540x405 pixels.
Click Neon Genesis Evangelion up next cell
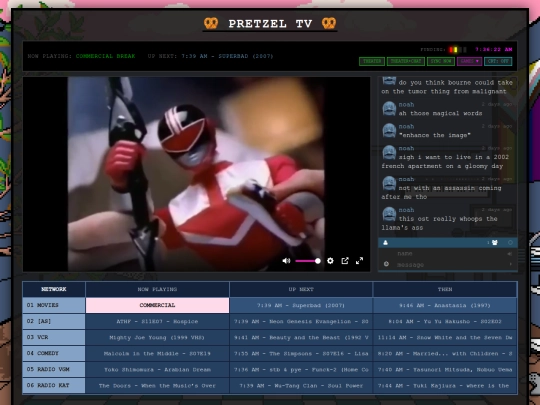point(301,321)
